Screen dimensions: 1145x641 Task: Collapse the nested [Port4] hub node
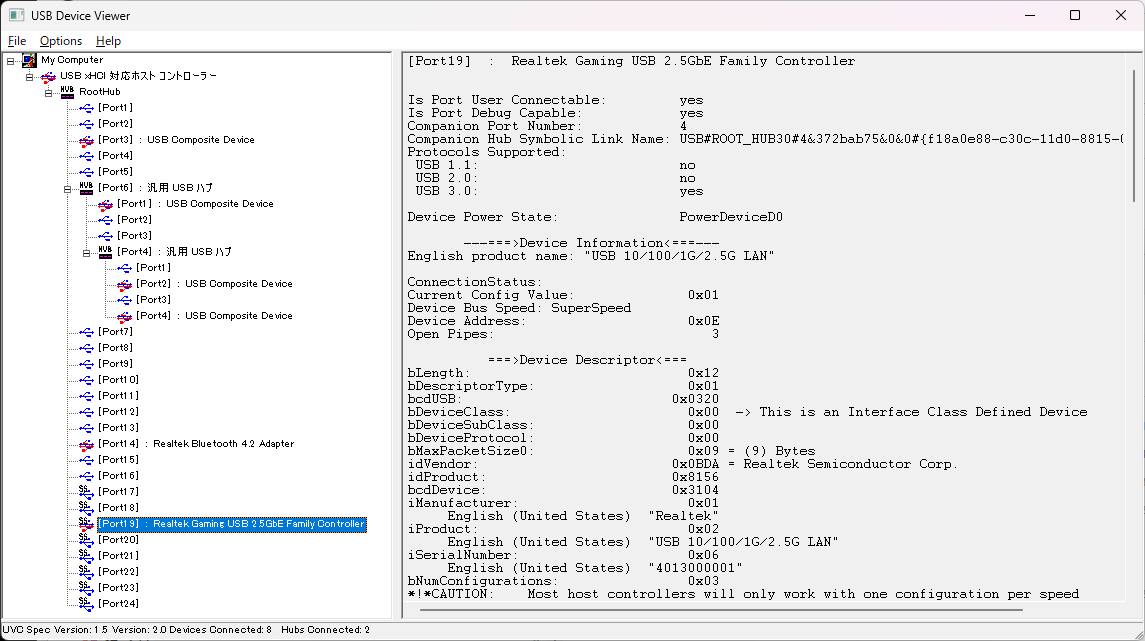point(86,253)
